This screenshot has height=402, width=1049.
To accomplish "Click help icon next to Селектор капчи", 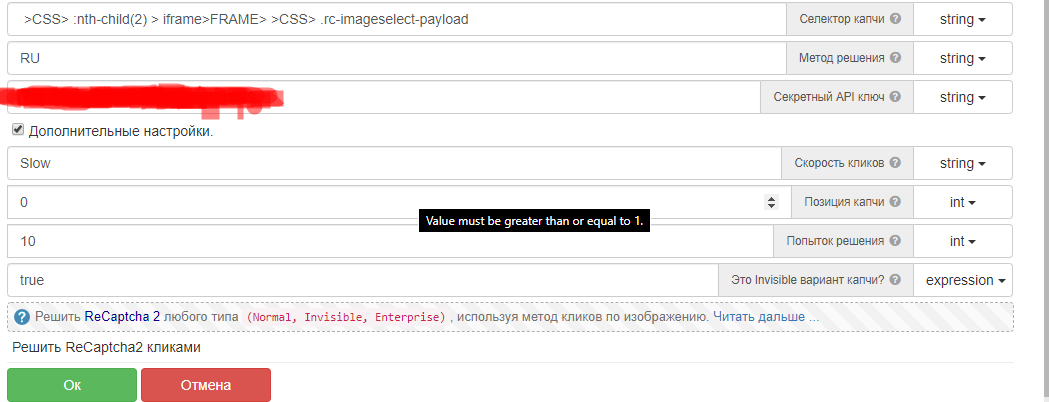I will tap(896, 19).
